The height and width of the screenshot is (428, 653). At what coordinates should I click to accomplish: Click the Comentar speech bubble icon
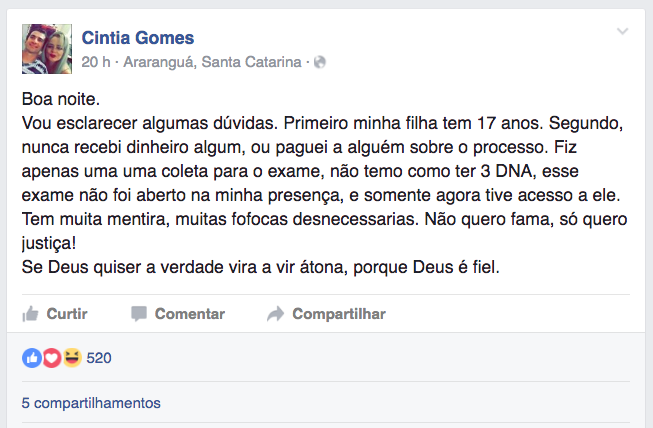pyautogui.click(x=139, y=314)
